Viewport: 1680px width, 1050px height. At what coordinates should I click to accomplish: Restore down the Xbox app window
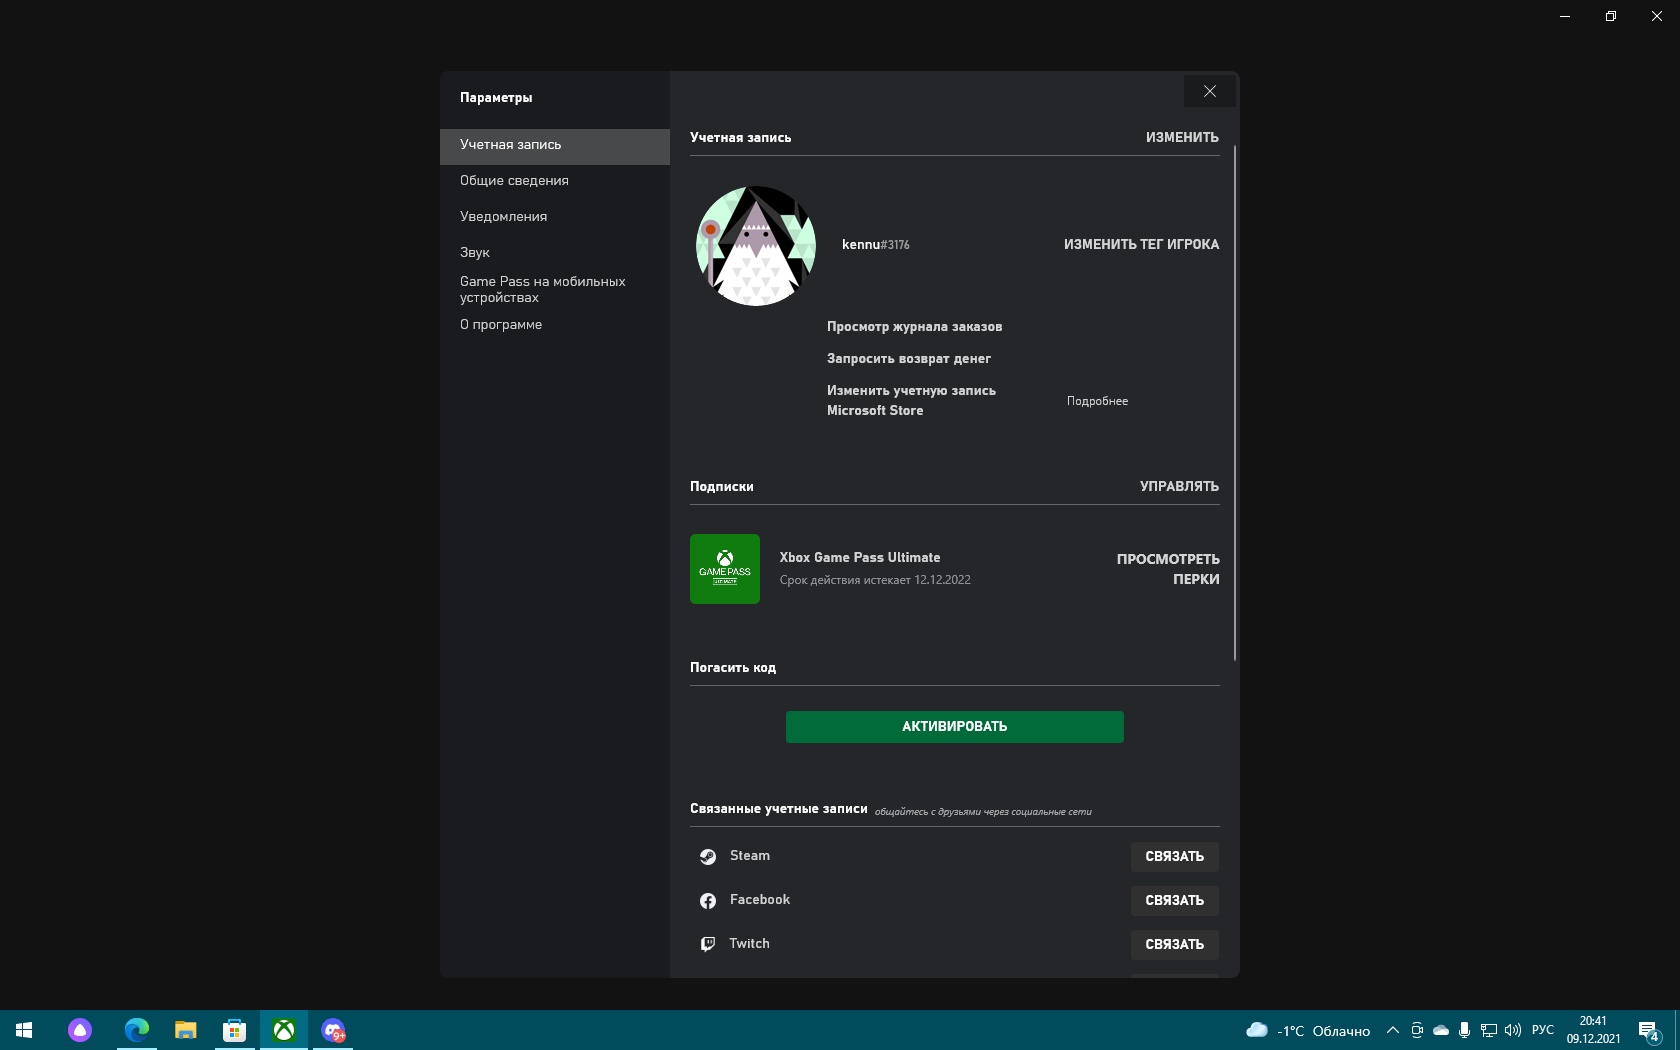(x=1611, y=16)
